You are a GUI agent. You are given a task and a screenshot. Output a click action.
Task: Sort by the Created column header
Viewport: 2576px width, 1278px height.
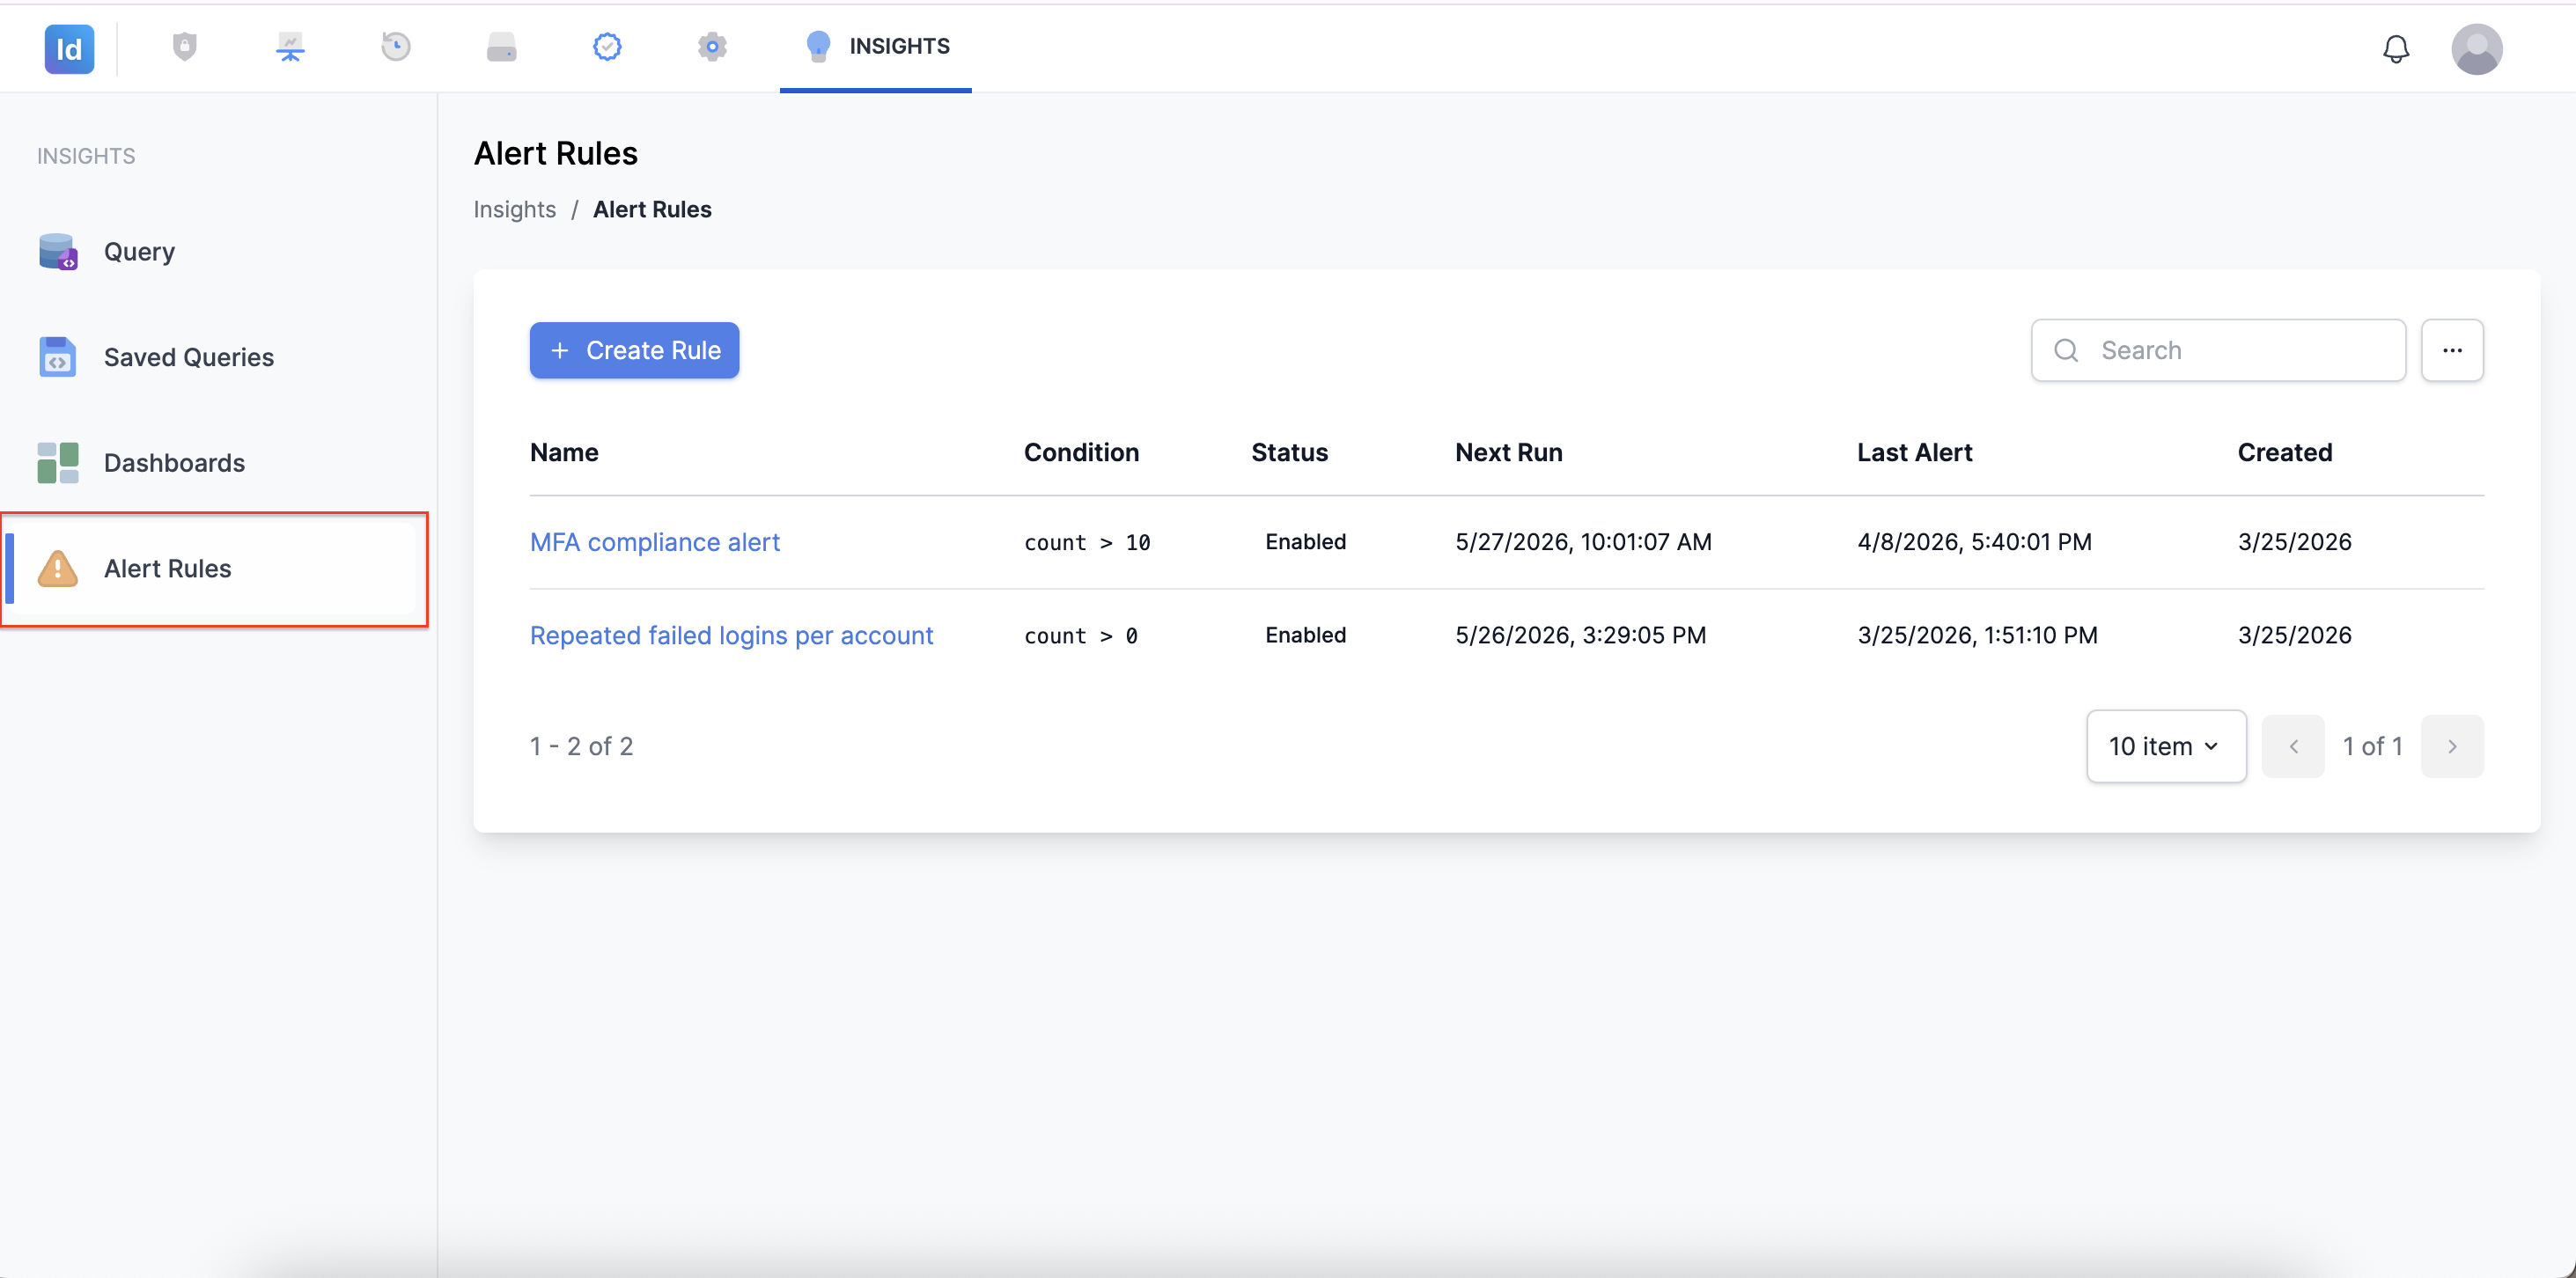point(2284,452)
